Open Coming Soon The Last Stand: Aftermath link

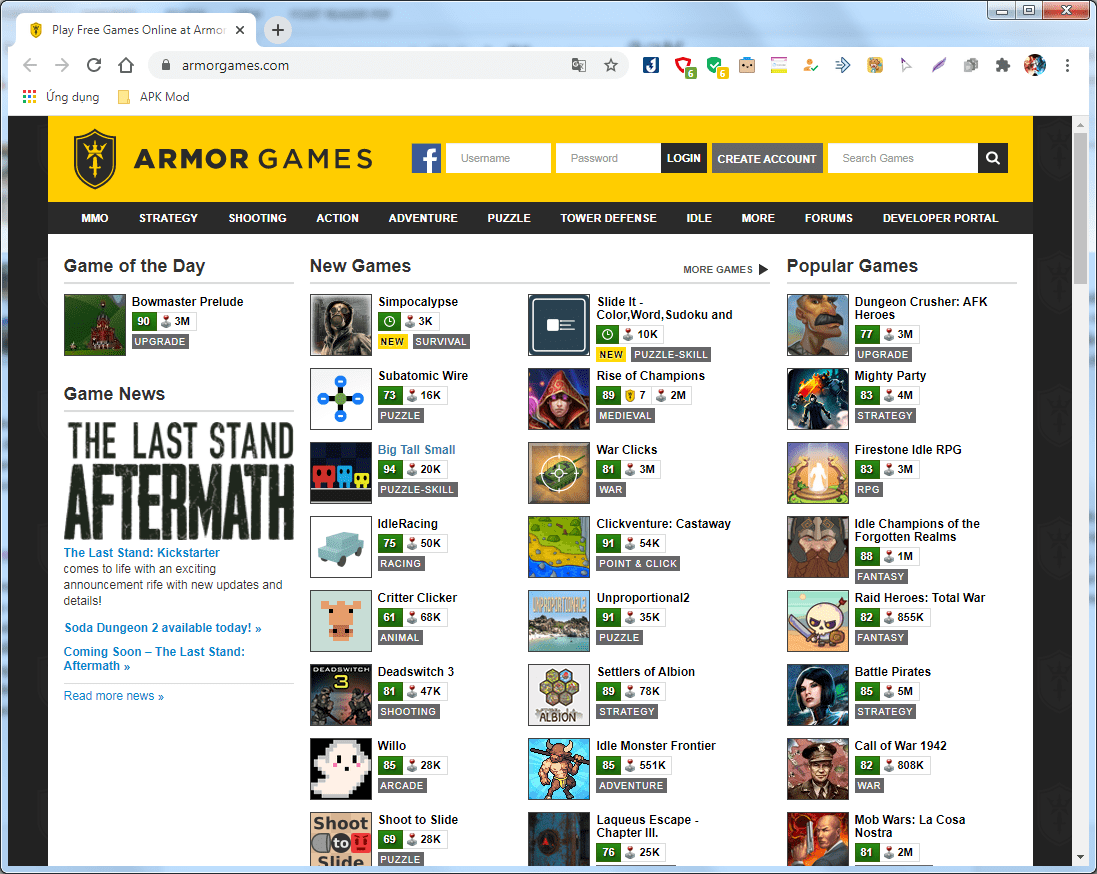[154, 658]
